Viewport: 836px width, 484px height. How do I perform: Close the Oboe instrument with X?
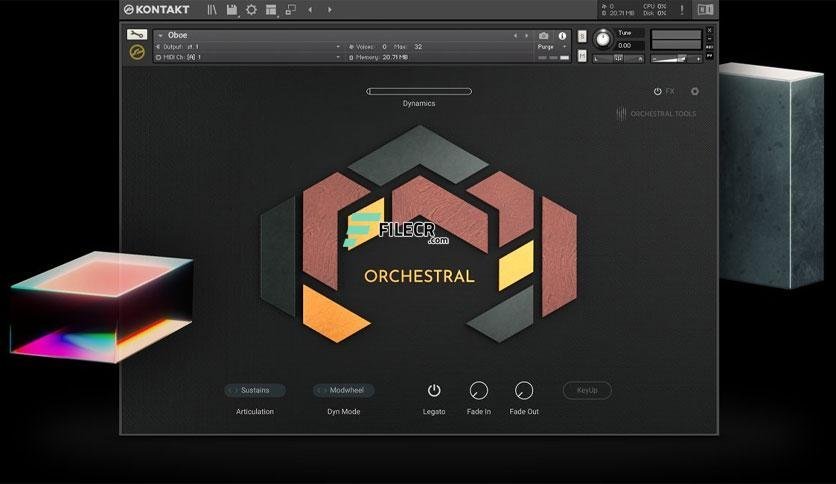tap(710, 31)
